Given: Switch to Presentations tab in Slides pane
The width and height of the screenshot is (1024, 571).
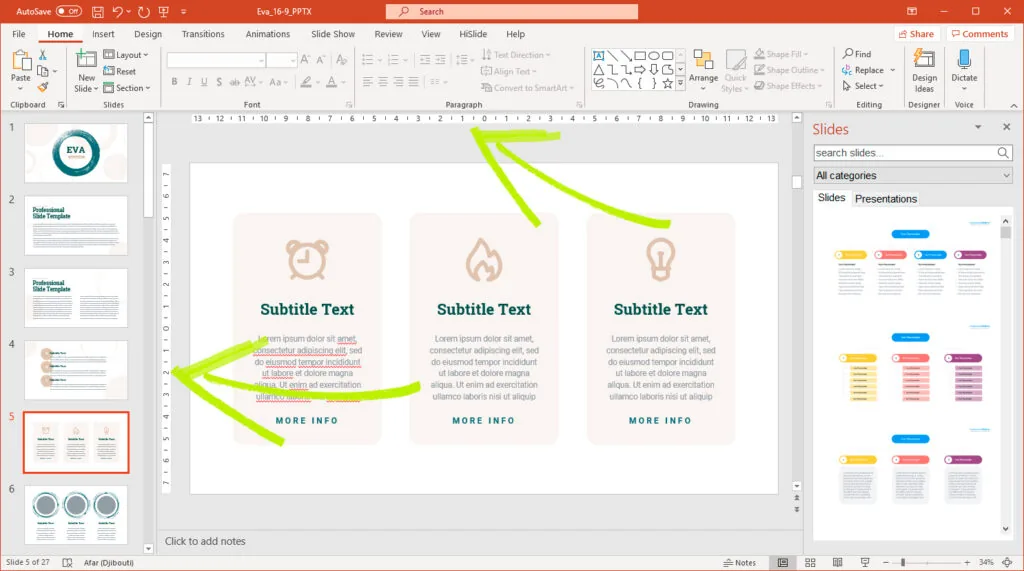Looking at the screenshot, I should (x=886, y=199).
